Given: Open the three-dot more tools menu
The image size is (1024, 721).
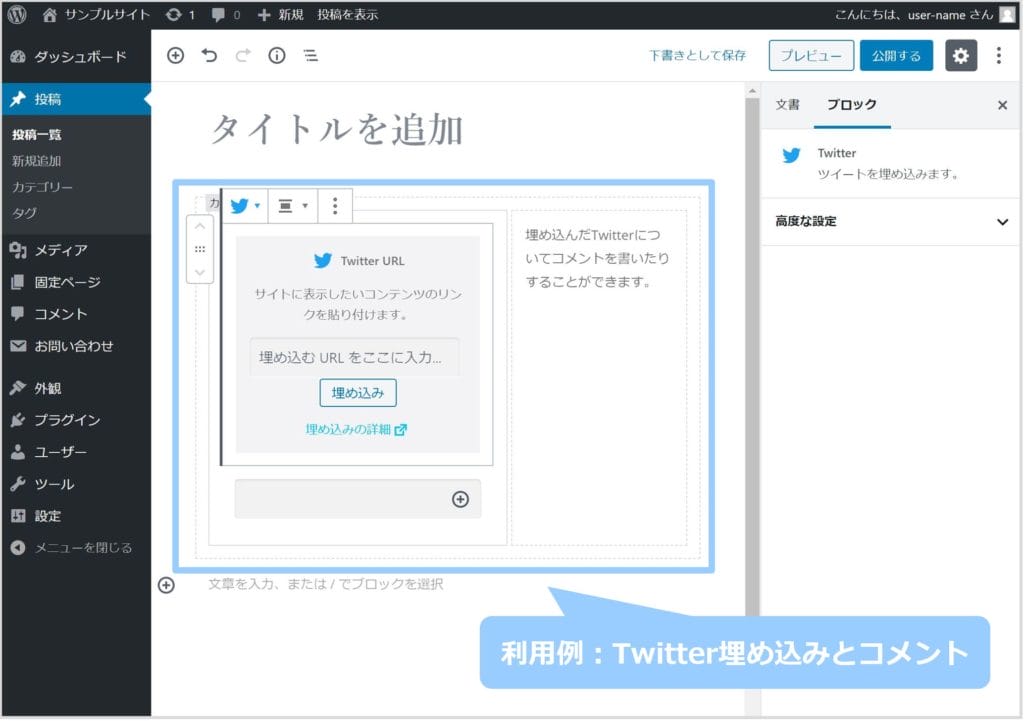Looking at the screenshot, I should (x=998, y=56).
